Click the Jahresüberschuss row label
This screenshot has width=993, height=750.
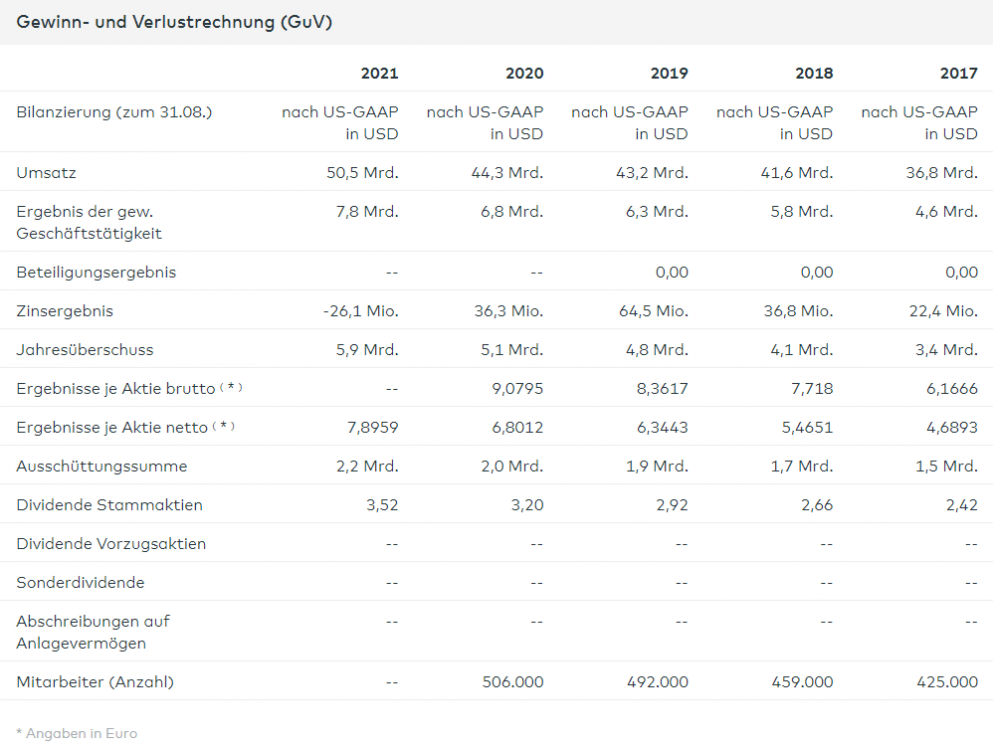85,350
